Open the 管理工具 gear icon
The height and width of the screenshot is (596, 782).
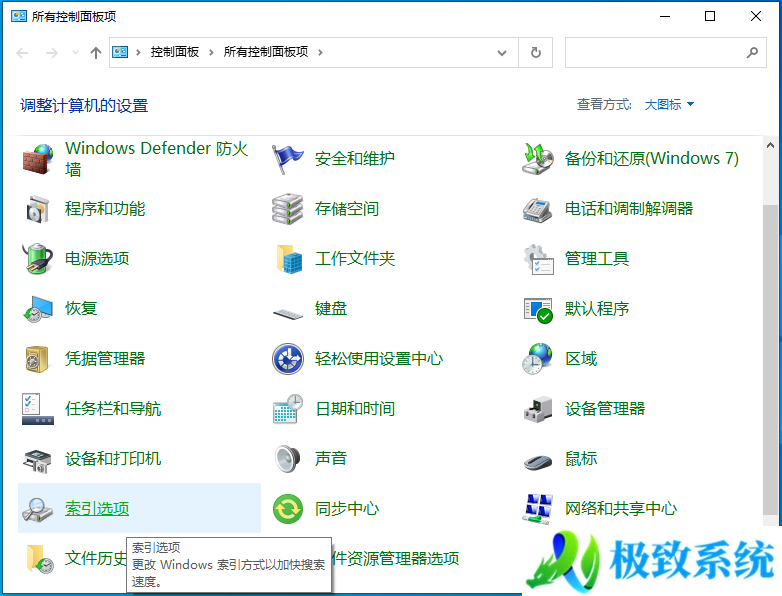538,259
